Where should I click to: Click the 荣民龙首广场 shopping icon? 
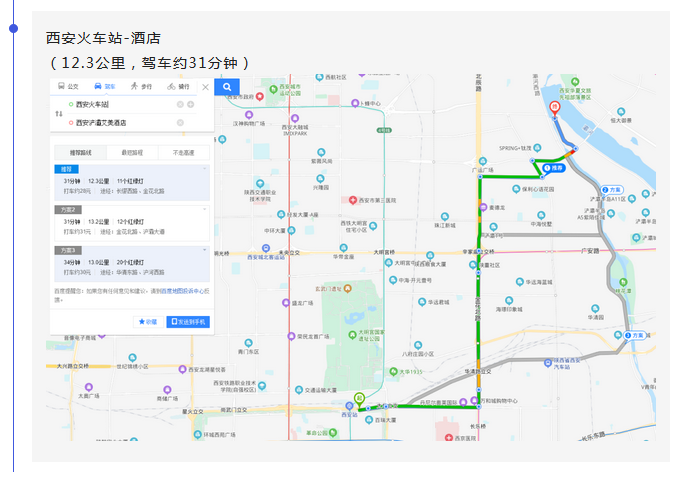tap(291, 336)
